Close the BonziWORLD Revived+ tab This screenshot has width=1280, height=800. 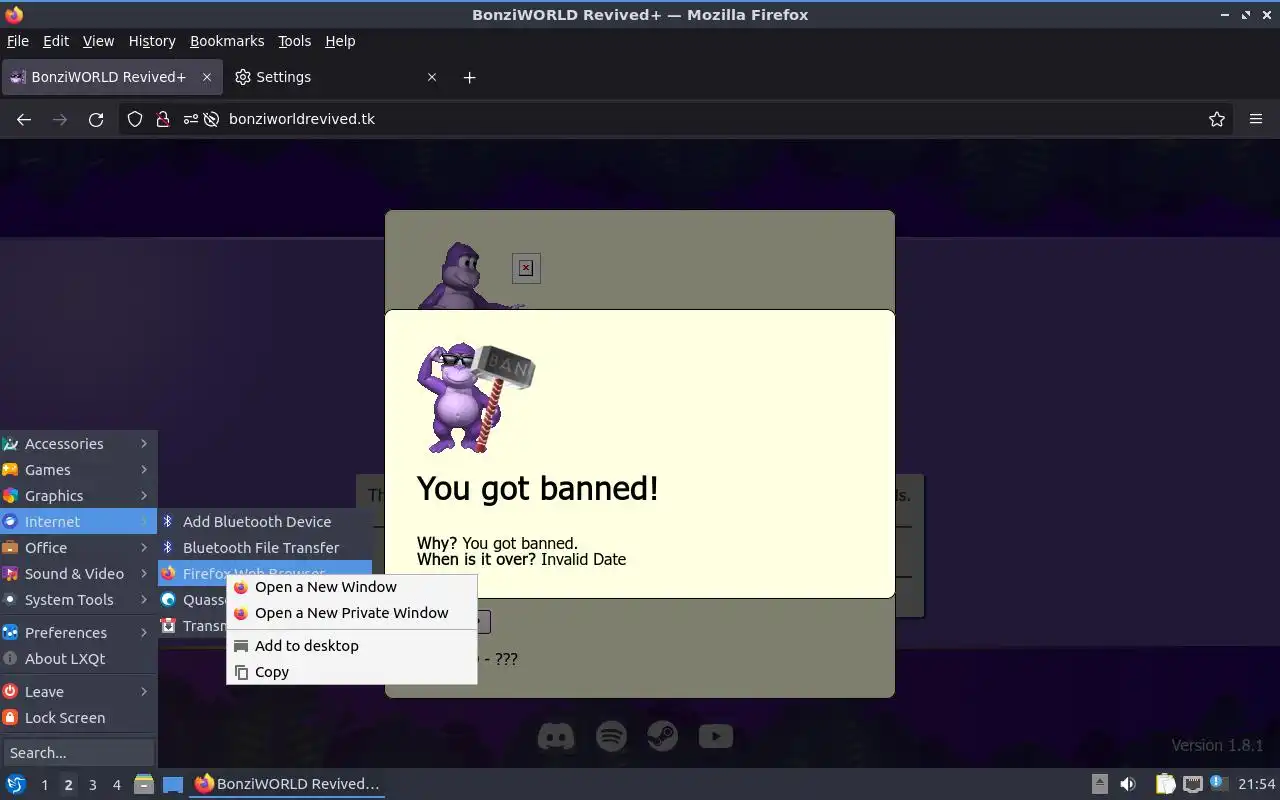point(207,77)
